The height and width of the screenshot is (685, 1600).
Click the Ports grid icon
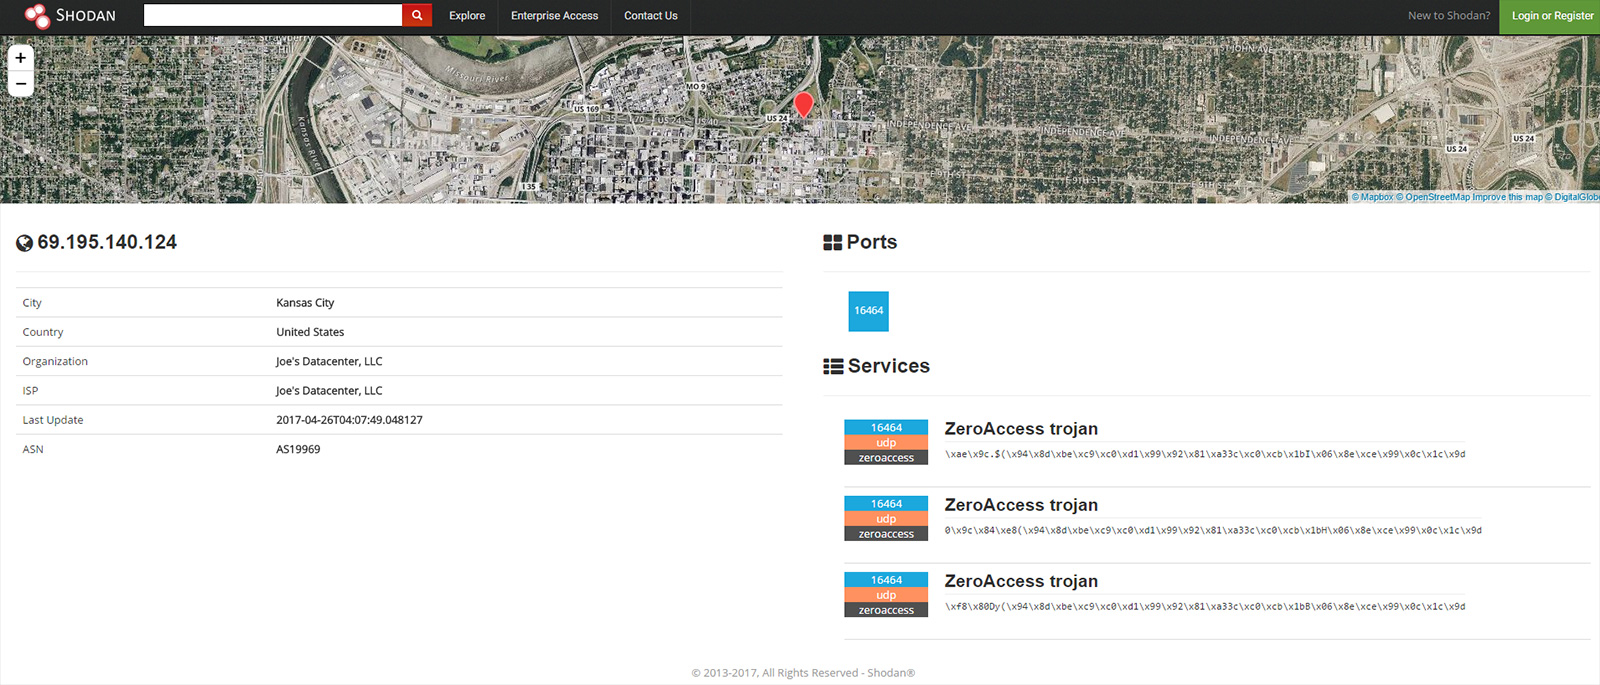832,243
